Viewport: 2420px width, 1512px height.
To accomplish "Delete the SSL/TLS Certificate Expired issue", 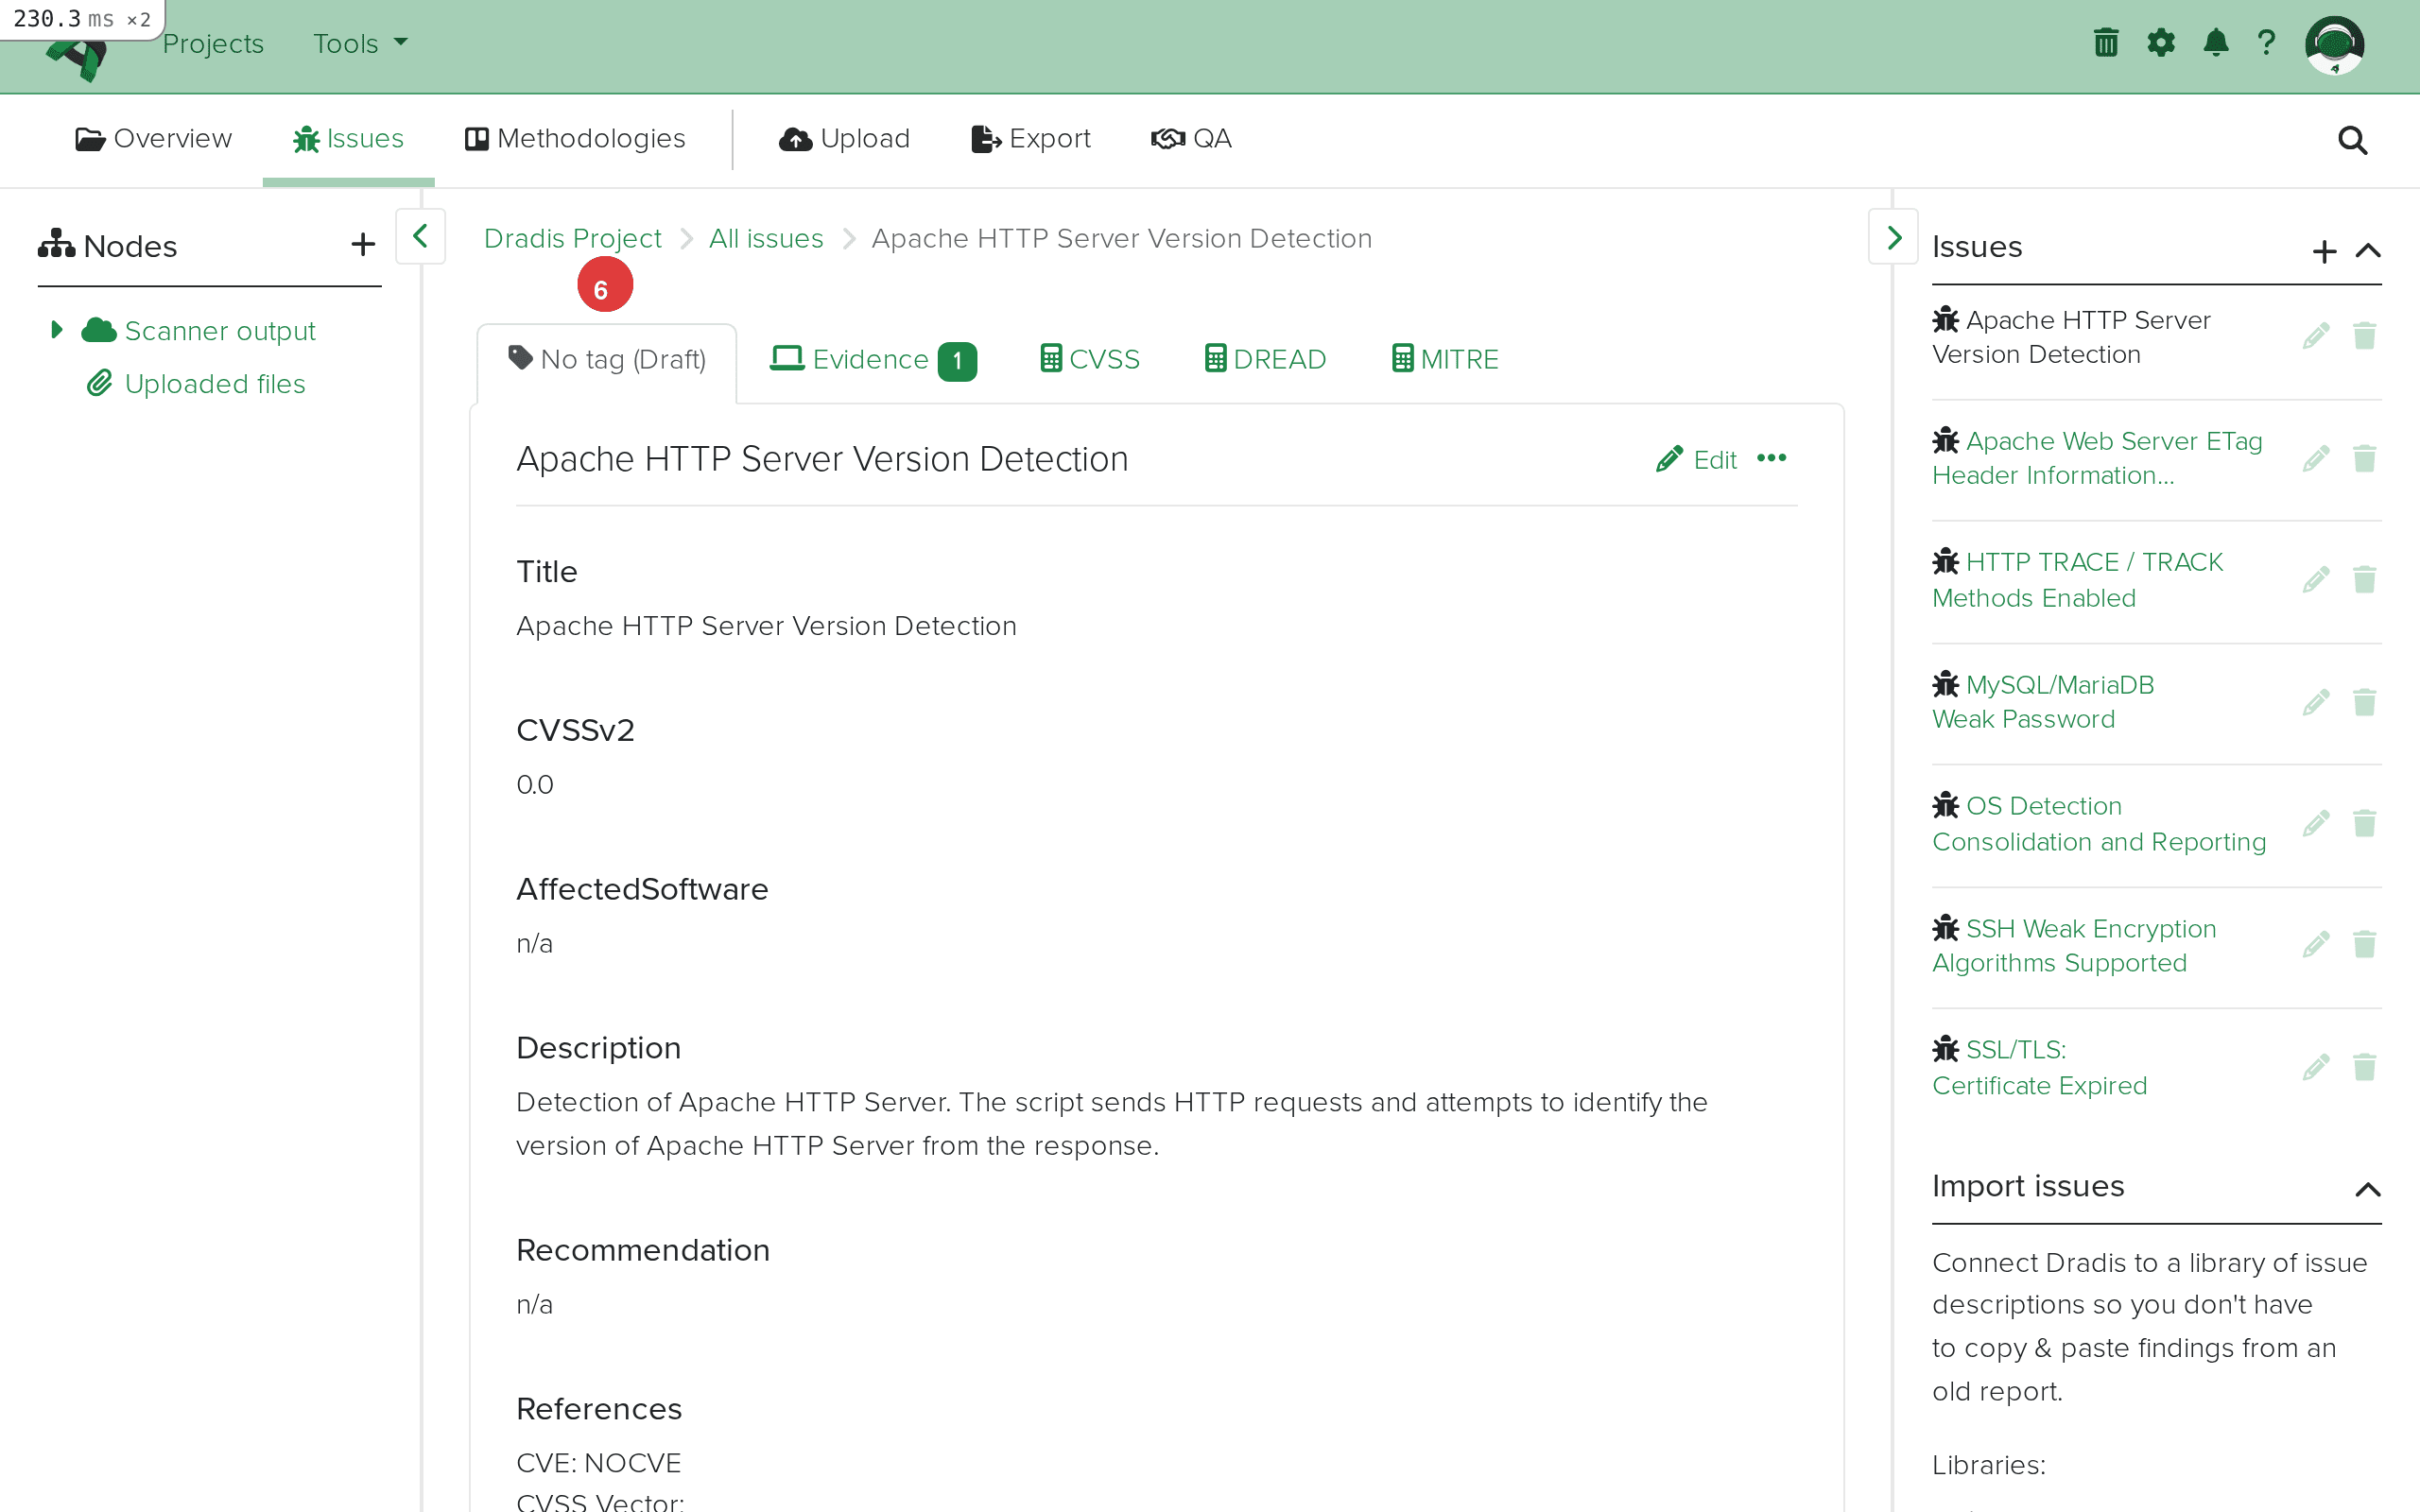I will tap(2365, 1066).
